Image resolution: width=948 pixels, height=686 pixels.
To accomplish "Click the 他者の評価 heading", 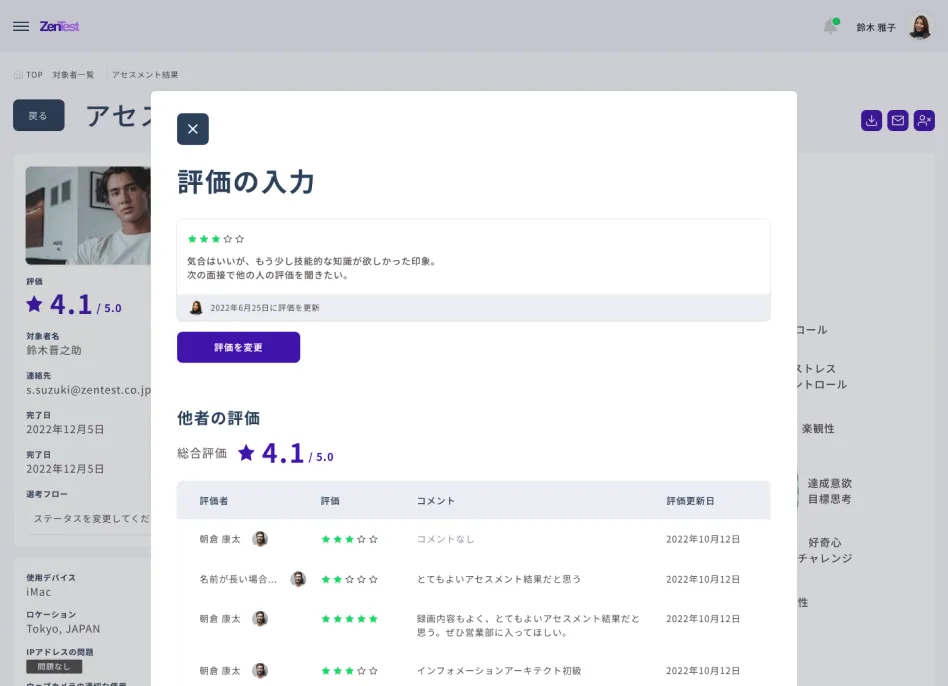I will point(218,418).
